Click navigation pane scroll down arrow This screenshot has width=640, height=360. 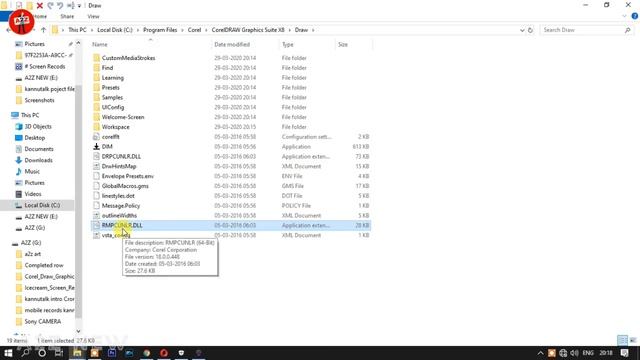click(x=78, y=331)
